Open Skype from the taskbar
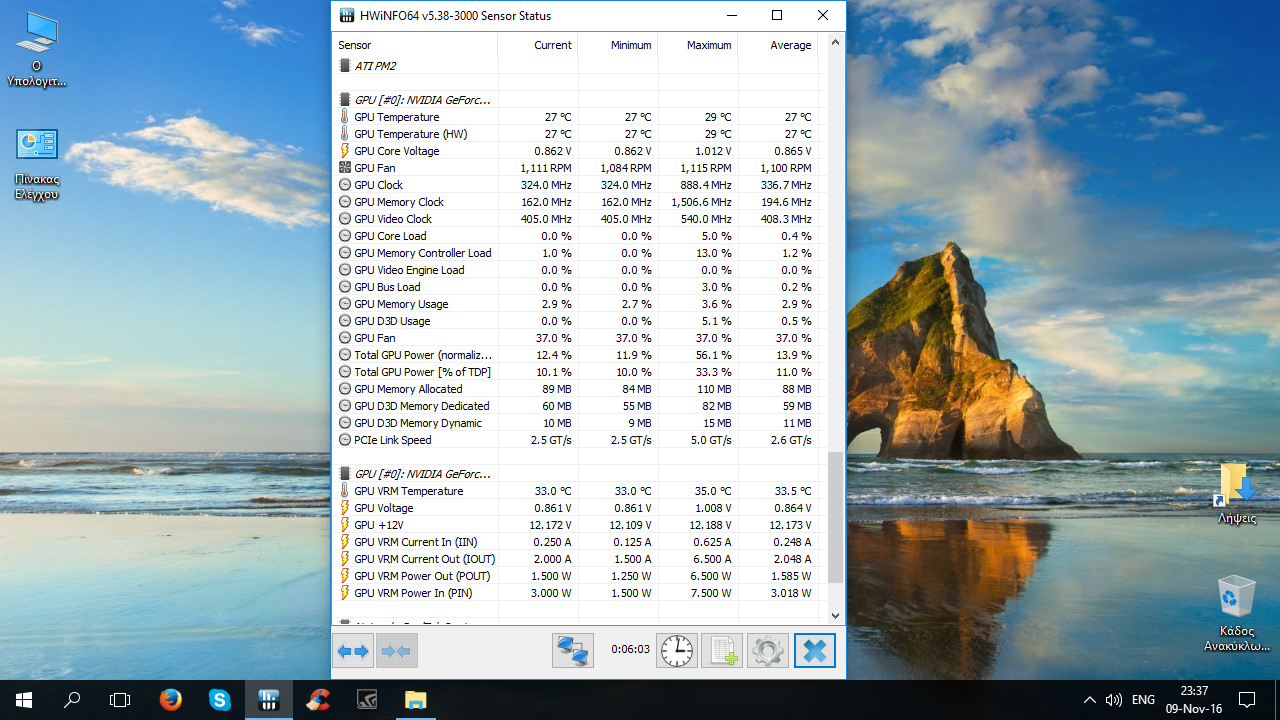 point(220,700)
